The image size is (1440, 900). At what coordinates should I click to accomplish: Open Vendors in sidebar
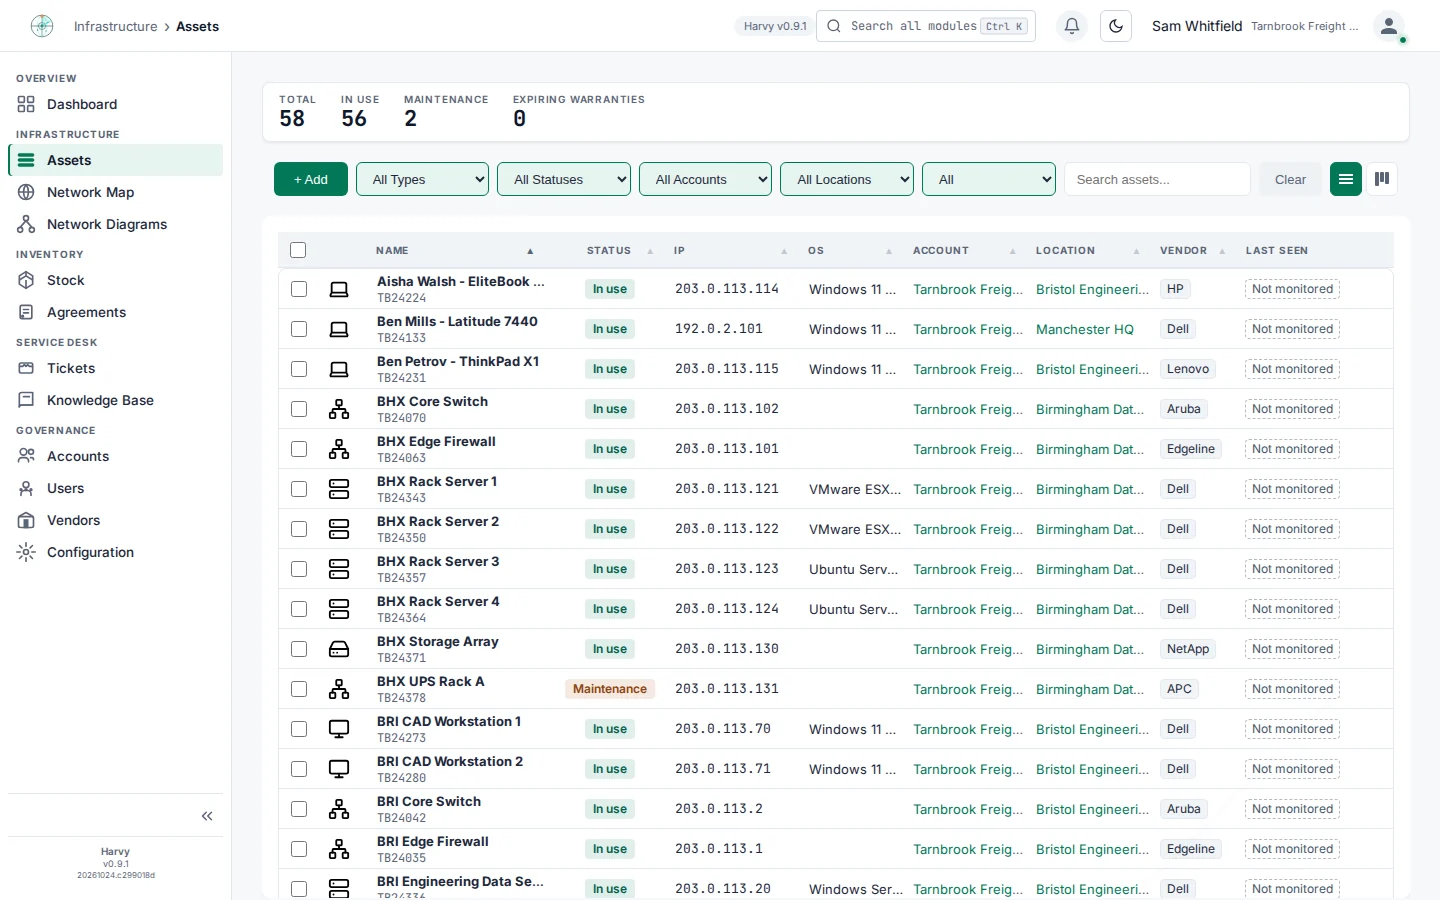tap(115, 520)
